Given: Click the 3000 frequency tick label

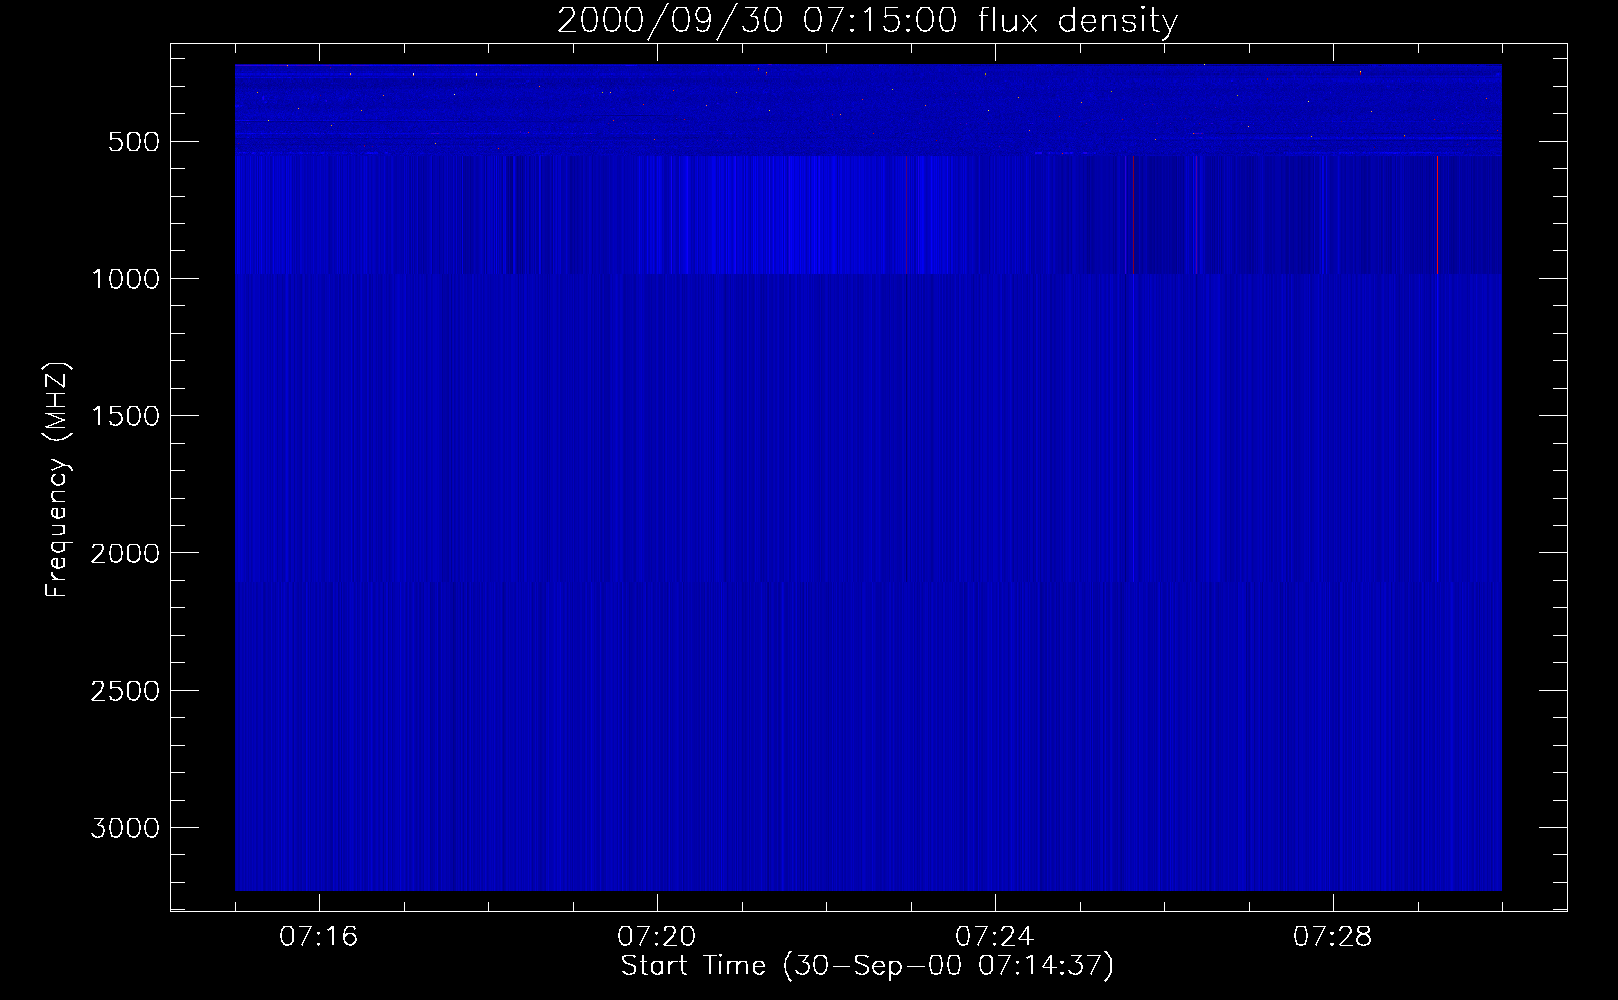Looking at the screenshot, I should (125, 828).
